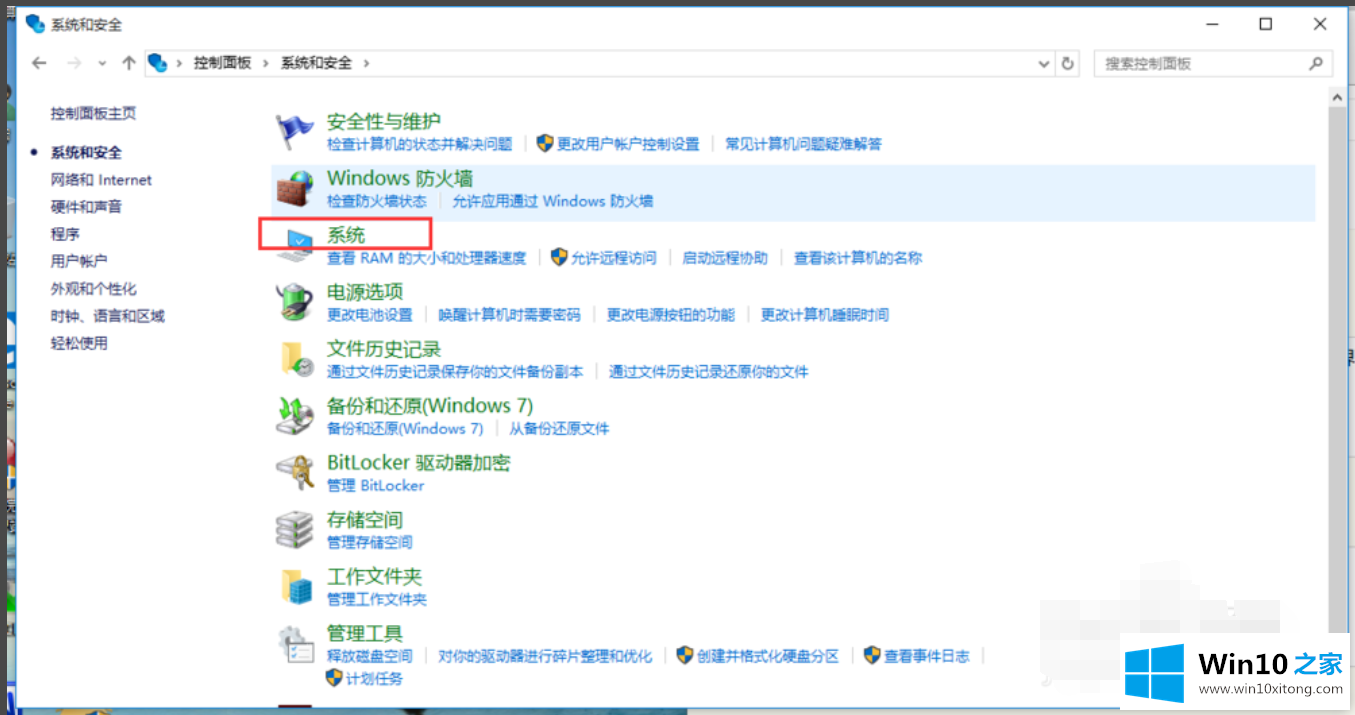Click the 系统和安全 breadcrumb segment
1355x715 pixels.
[316, 63]
